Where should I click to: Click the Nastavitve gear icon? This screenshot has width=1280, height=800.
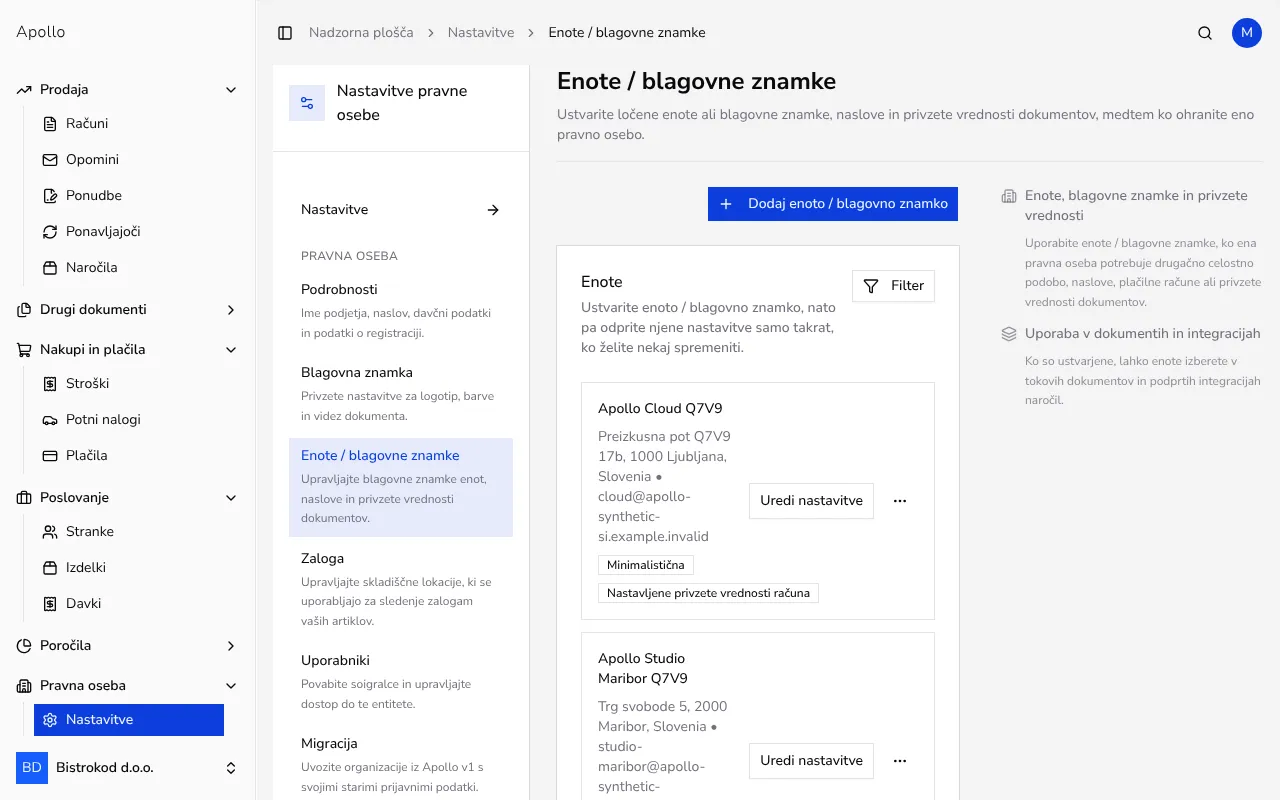[x=50, y=720]
